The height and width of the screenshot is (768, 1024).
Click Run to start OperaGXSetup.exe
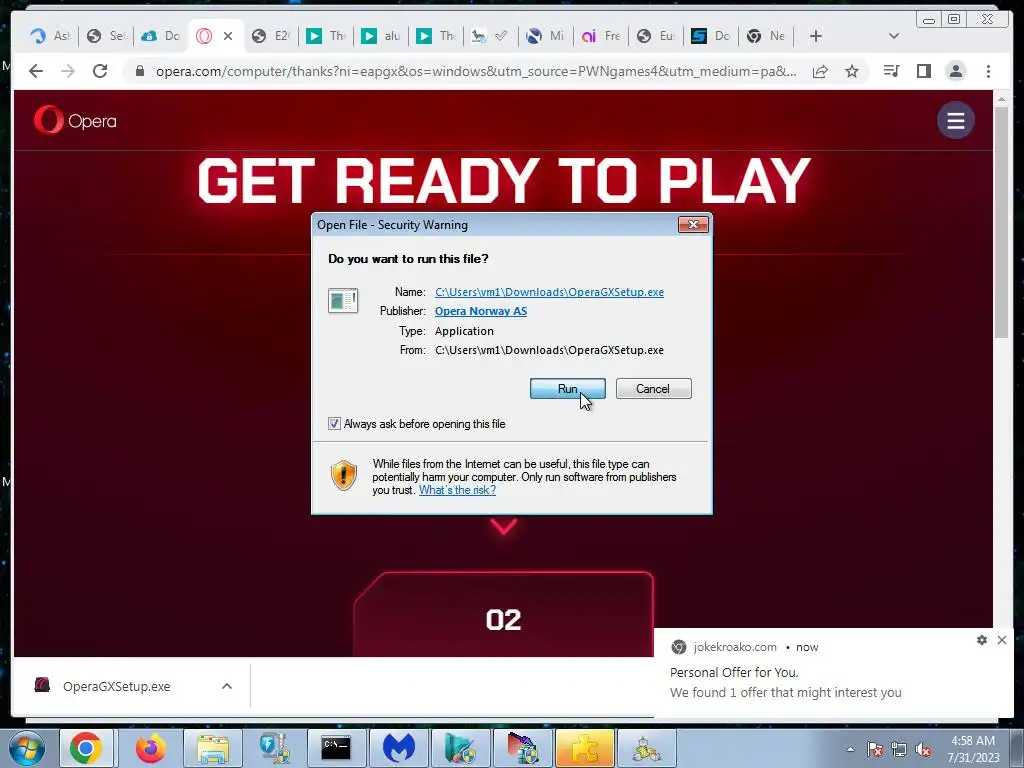568,389
